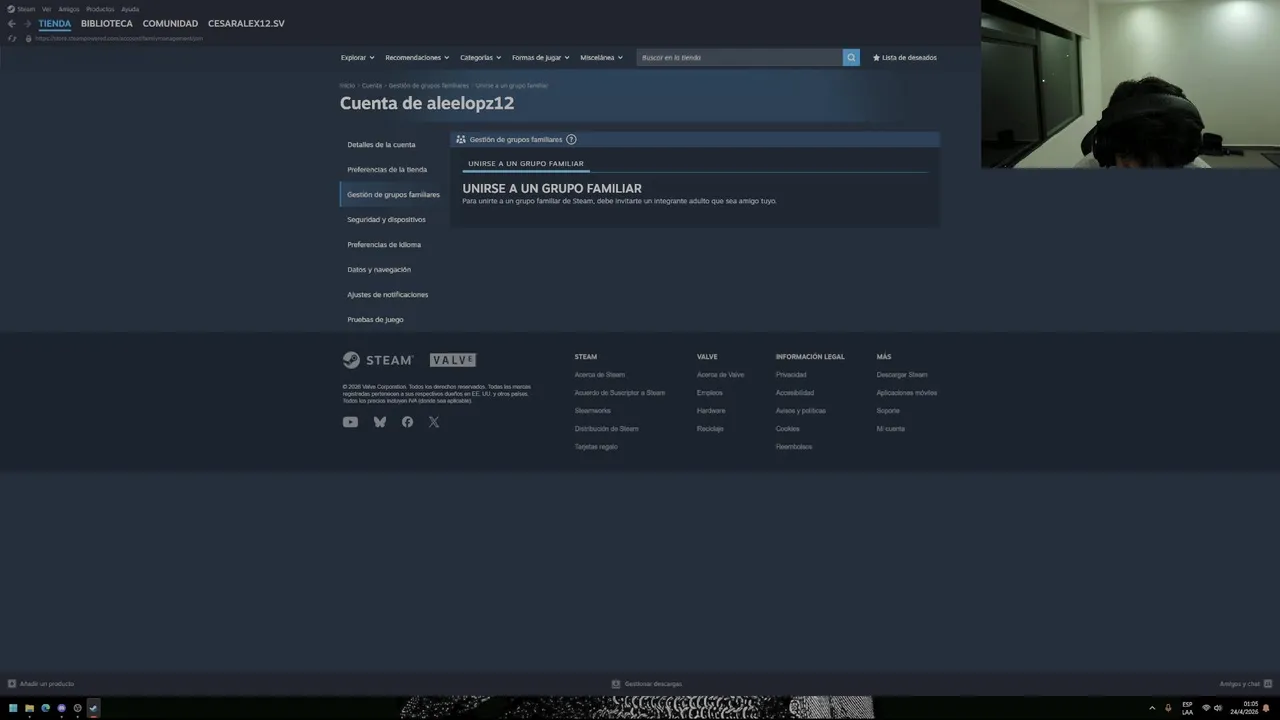Open File Explorer from the taskbar

point(29,708)
